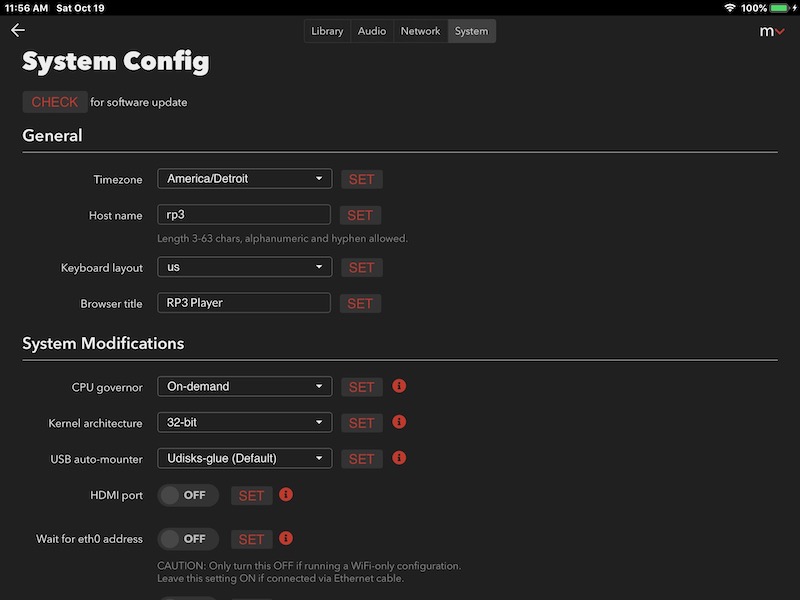Switch to the Audio tab
The image size is (800, 600).
[x=371, y=31]
